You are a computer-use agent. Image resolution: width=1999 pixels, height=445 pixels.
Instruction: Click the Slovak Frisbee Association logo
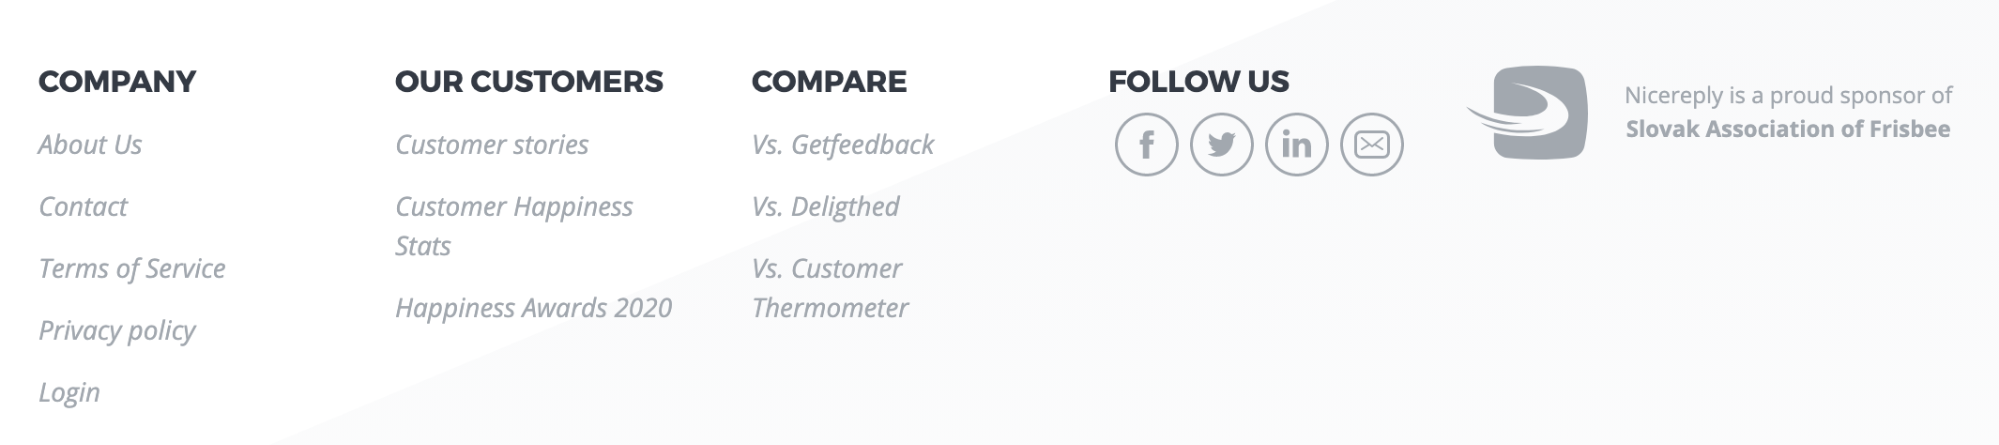click(x=1527, y=112)
